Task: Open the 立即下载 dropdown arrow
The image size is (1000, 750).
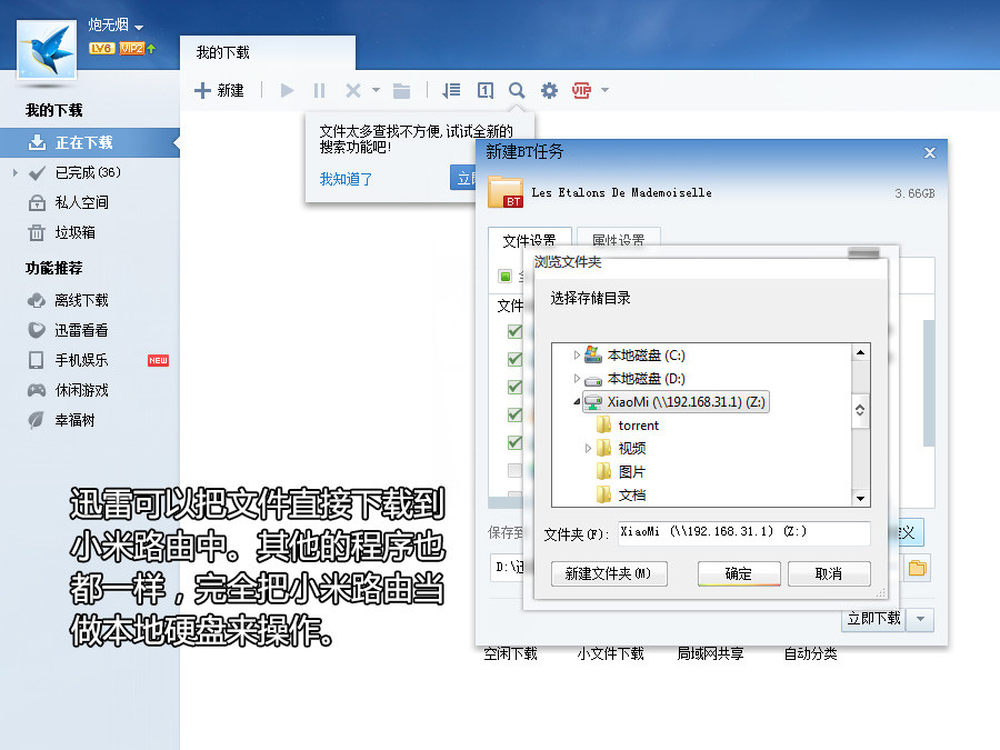Action: [920, 619]
